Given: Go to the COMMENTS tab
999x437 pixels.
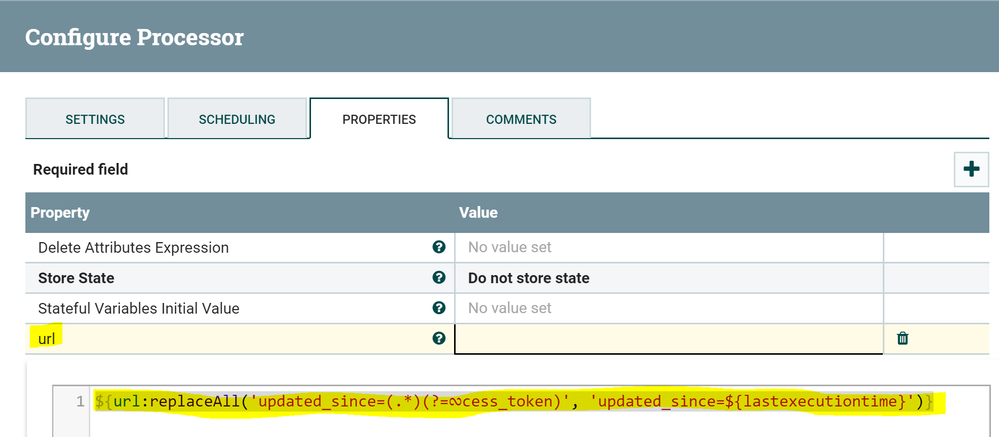Looking at the screenshot, I should pos(521,119).
